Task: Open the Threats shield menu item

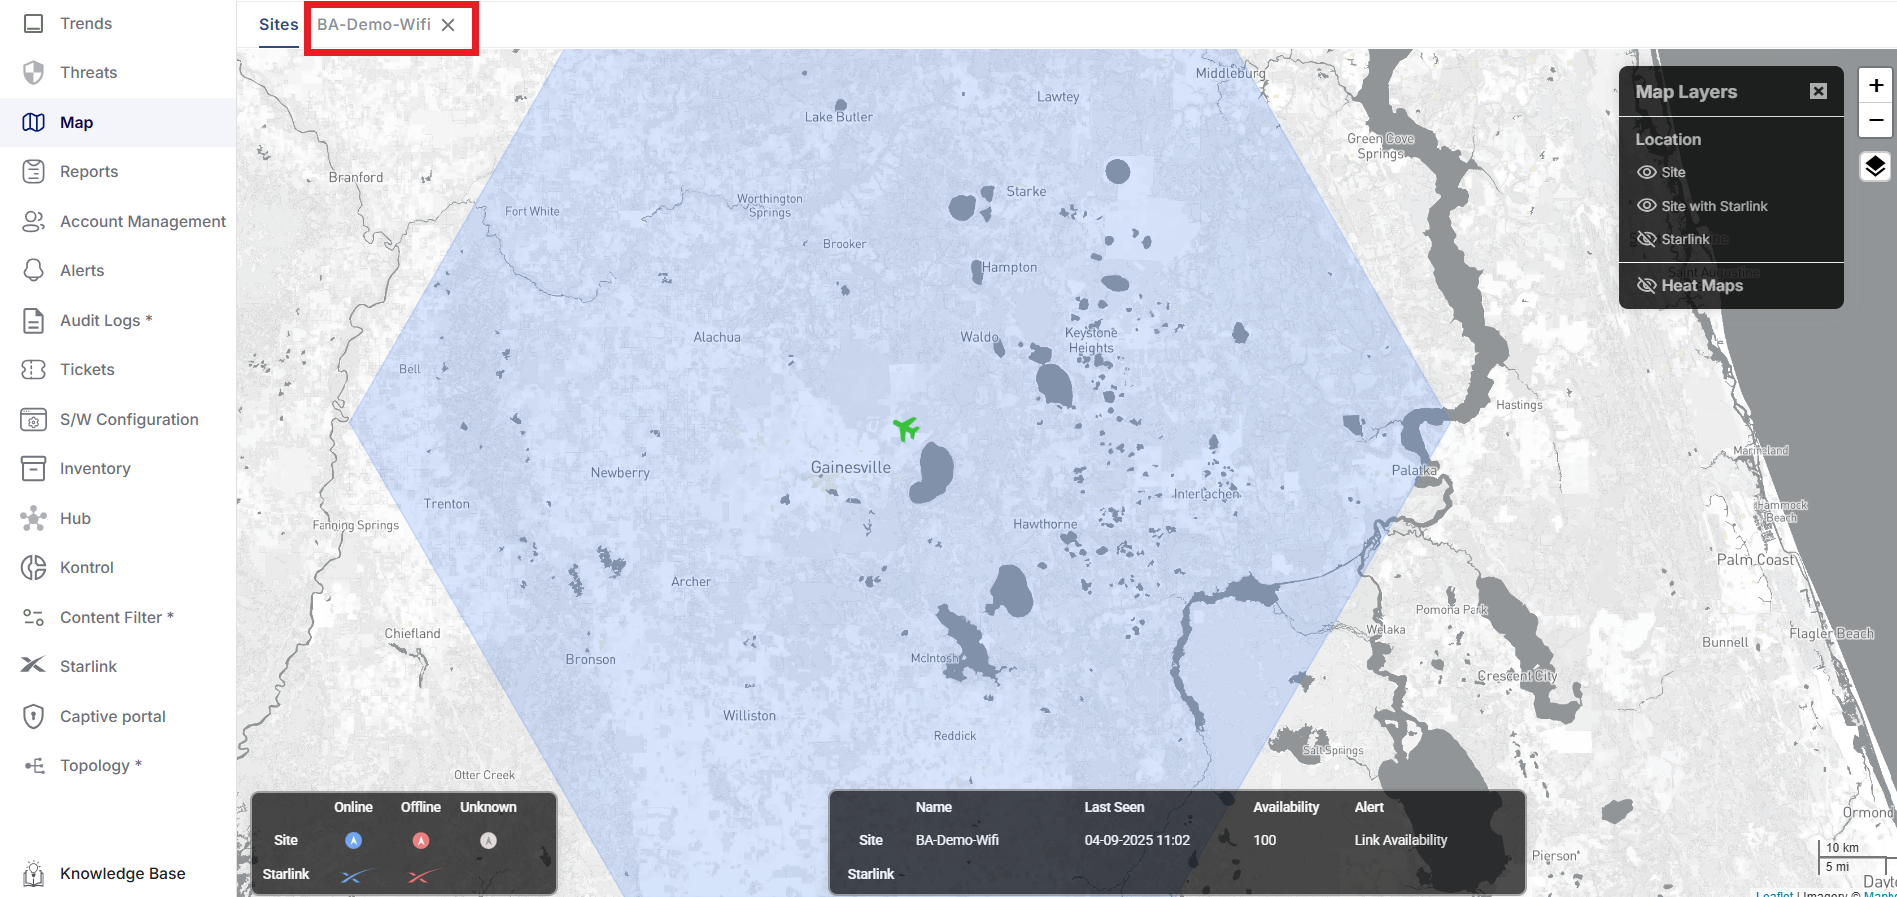Action: tap(88, 72)
